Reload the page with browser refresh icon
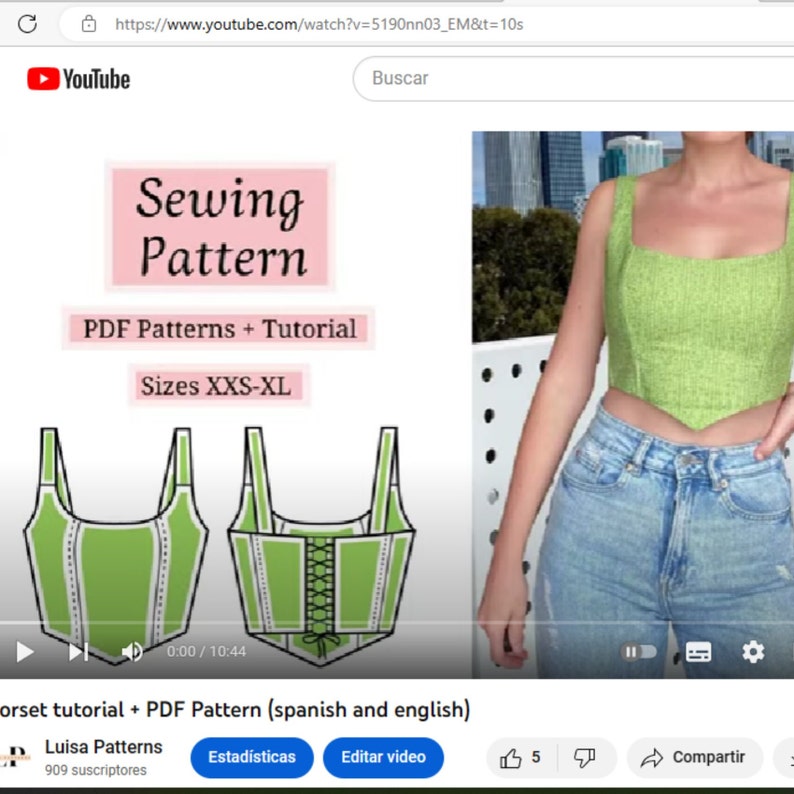Screen dimensions: 794x794 27,24
